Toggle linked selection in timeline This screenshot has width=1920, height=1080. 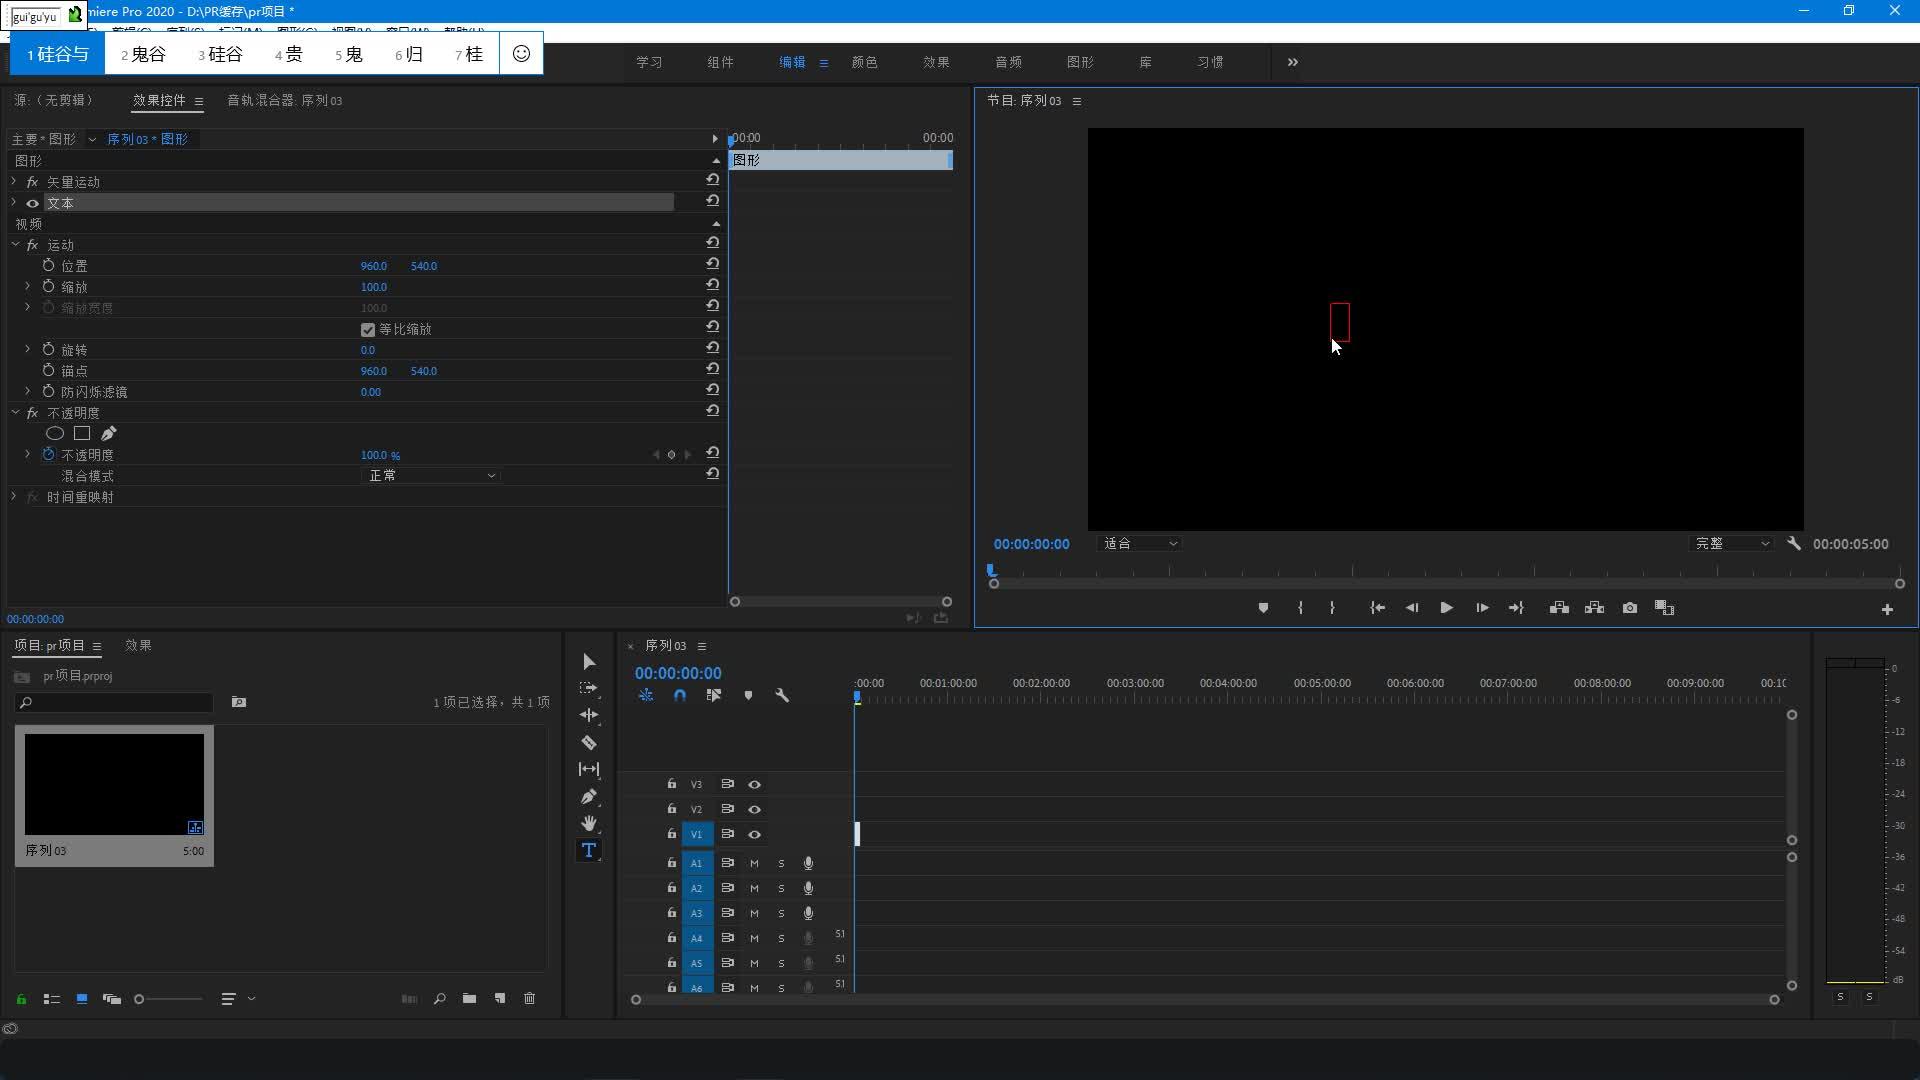(714, 695)
